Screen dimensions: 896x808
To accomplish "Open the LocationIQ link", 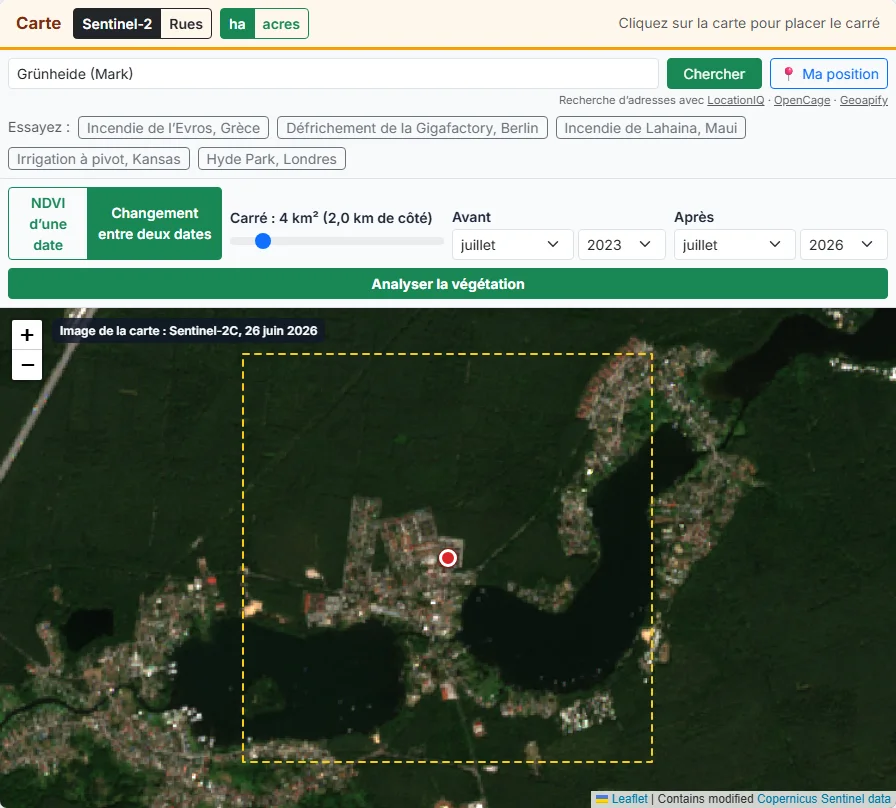I will tap(735, 101).
